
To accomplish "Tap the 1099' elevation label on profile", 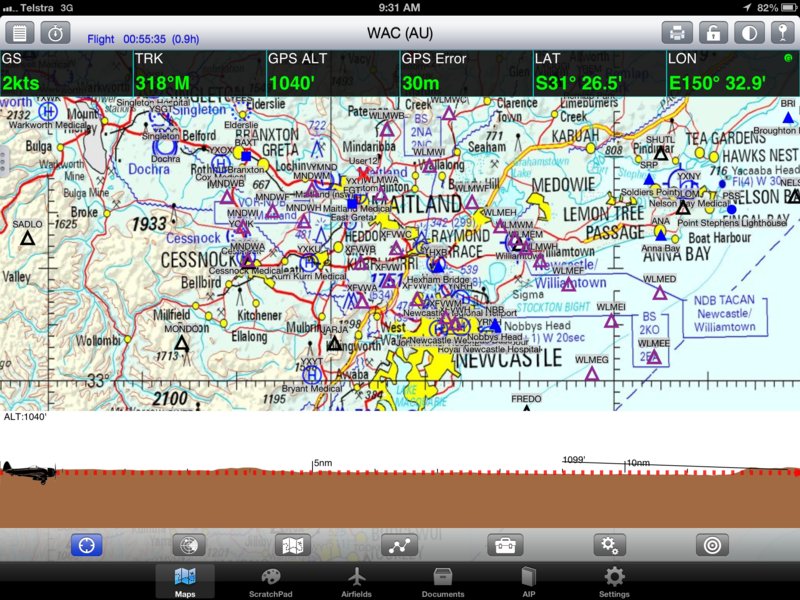I will (x=573, y=460).
